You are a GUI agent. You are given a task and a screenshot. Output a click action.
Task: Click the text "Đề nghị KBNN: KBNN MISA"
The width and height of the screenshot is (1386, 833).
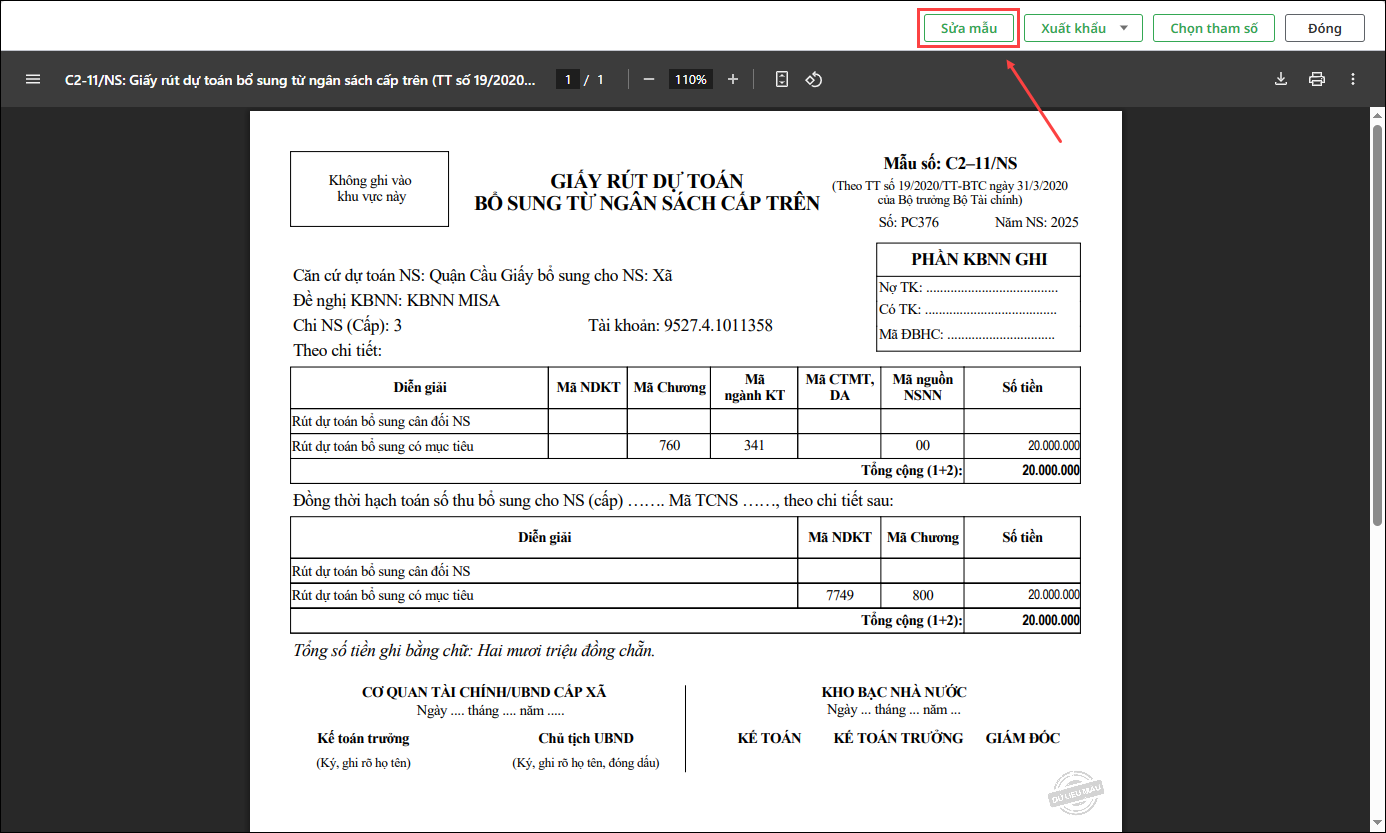396,300
